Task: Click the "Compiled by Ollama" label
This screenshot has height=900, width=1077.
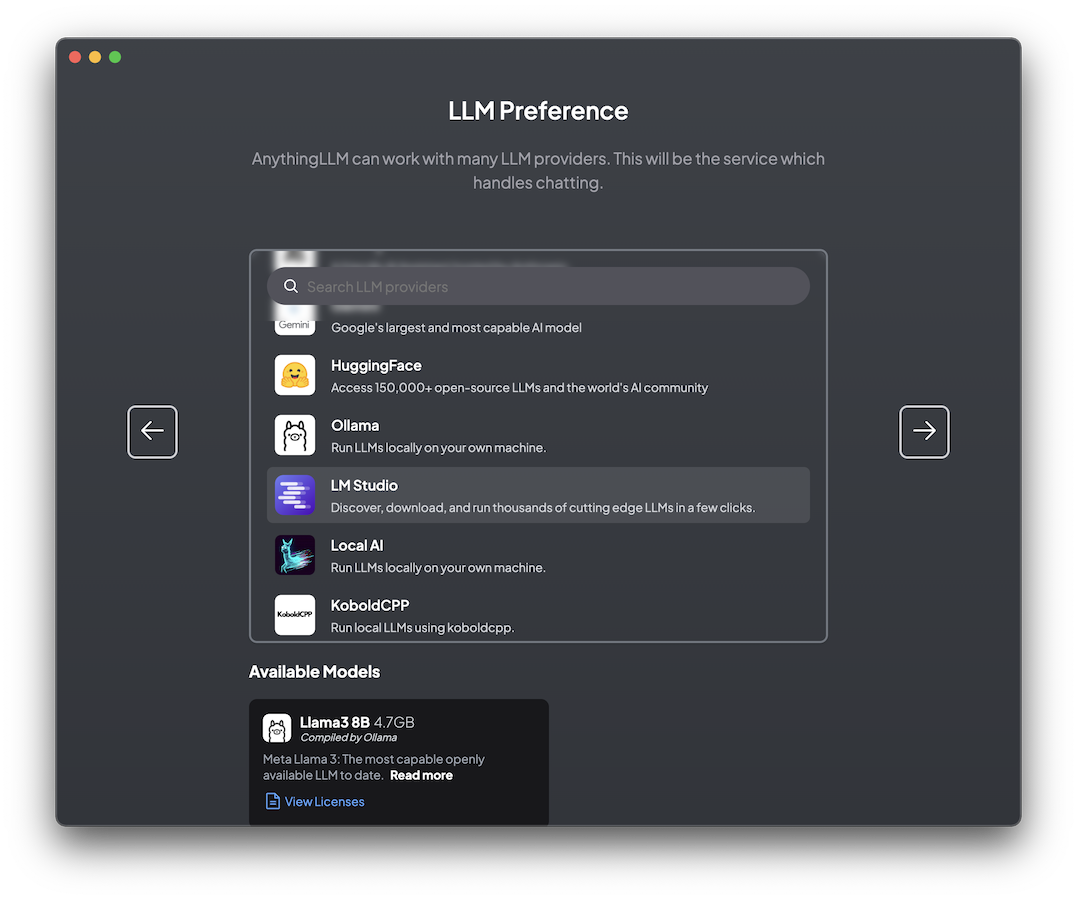Action: (x=348, y=737)
